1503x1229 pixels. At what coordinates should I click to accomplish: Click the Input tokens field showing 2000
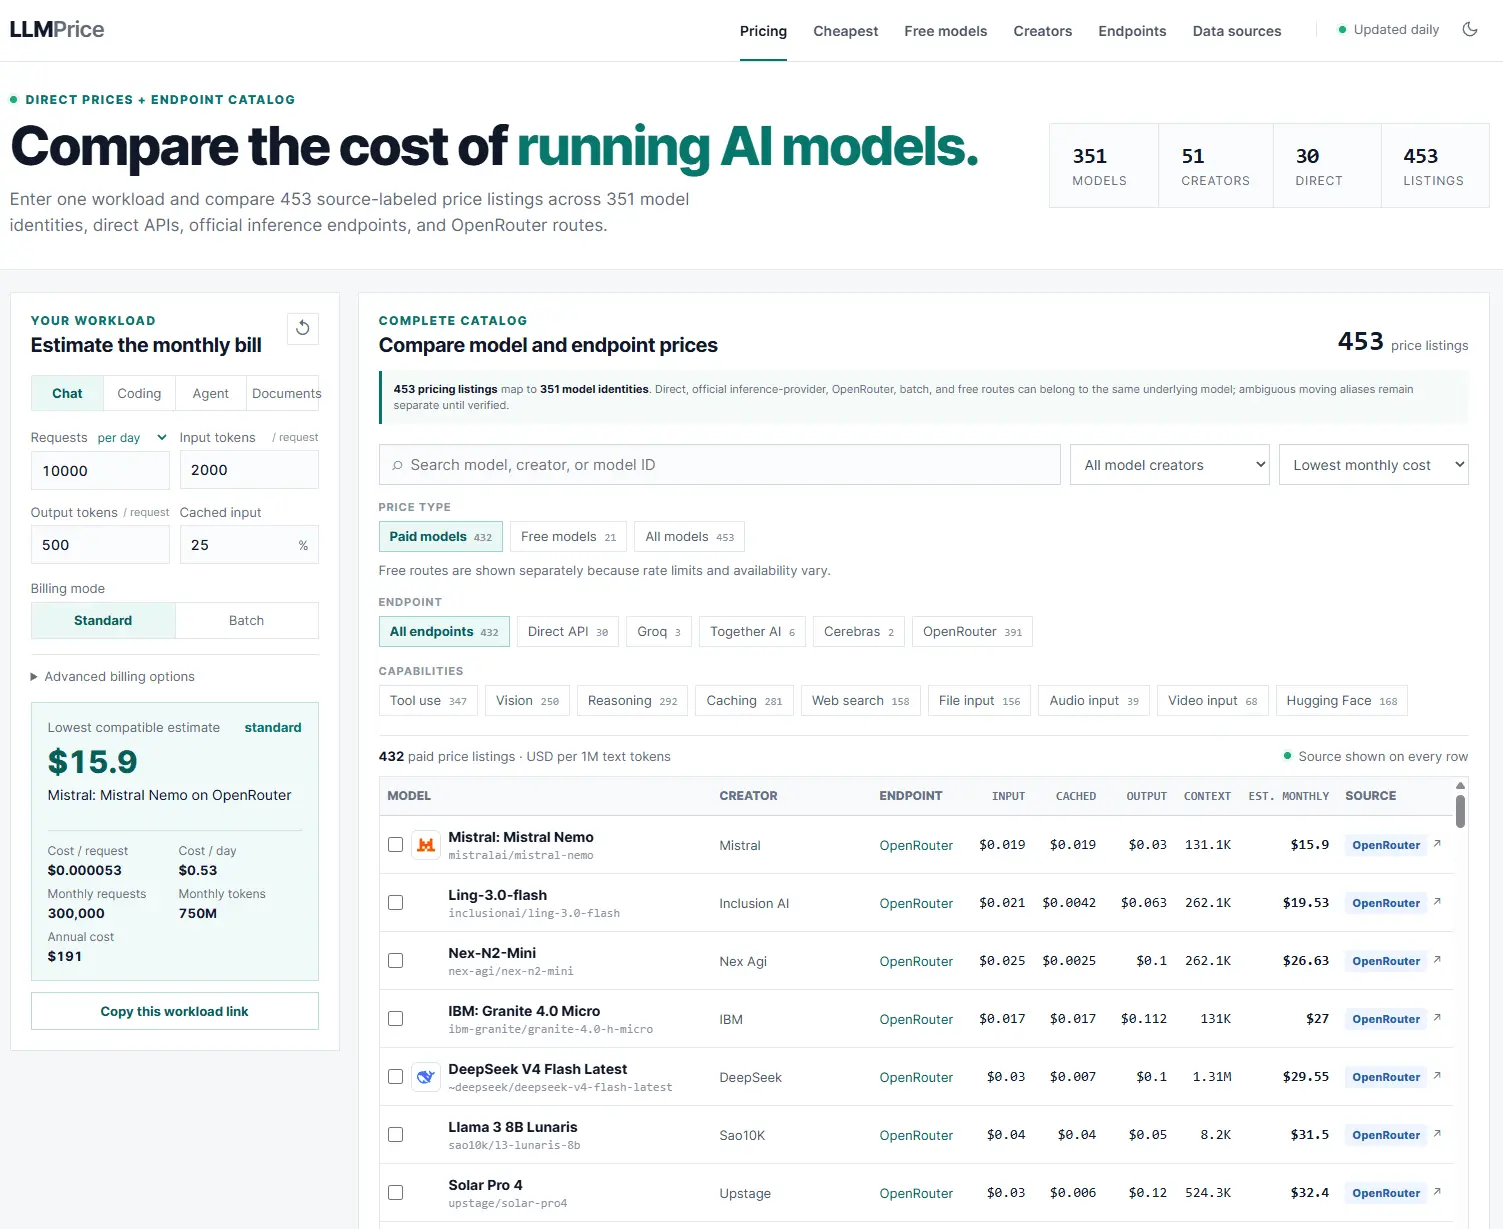tap(249, 470)
